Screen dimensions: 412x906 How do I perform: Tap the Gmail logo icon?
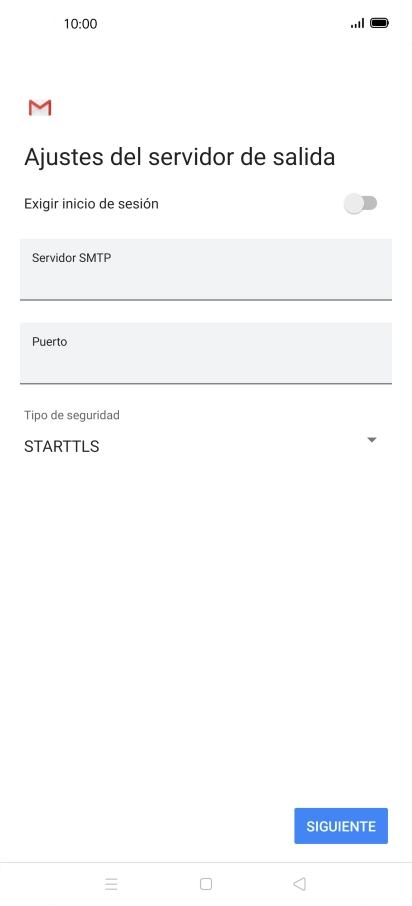(x=40, y=107)
